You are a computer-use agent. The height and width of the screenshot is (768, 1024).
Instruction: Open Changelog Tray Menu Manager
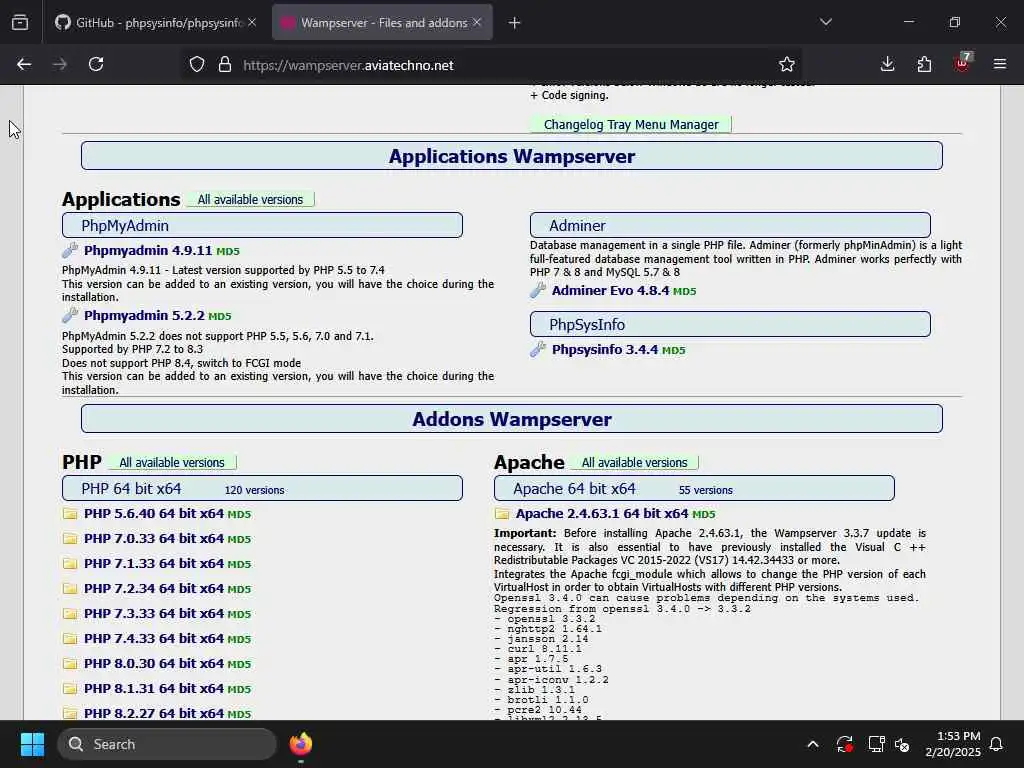pos(631,125)
